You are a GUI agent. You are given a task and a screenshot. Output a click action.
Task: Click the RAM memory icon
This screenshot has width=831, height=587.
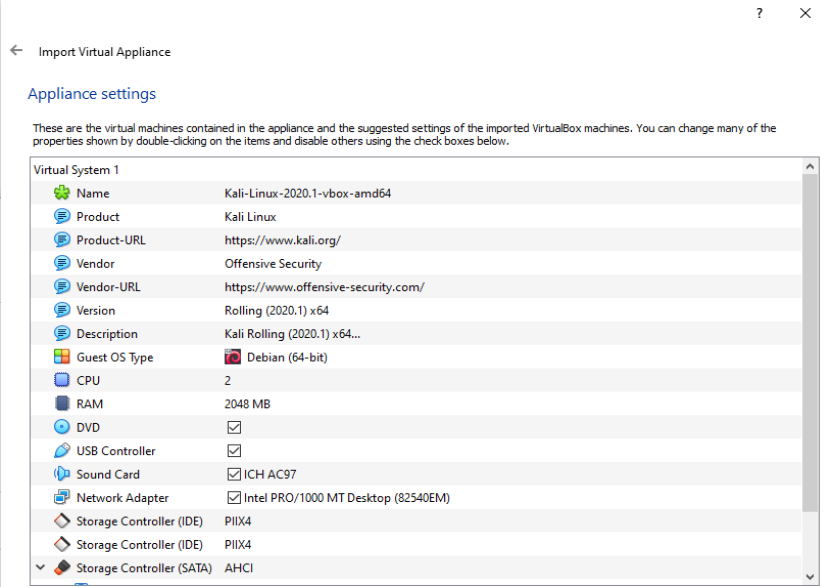62,404
